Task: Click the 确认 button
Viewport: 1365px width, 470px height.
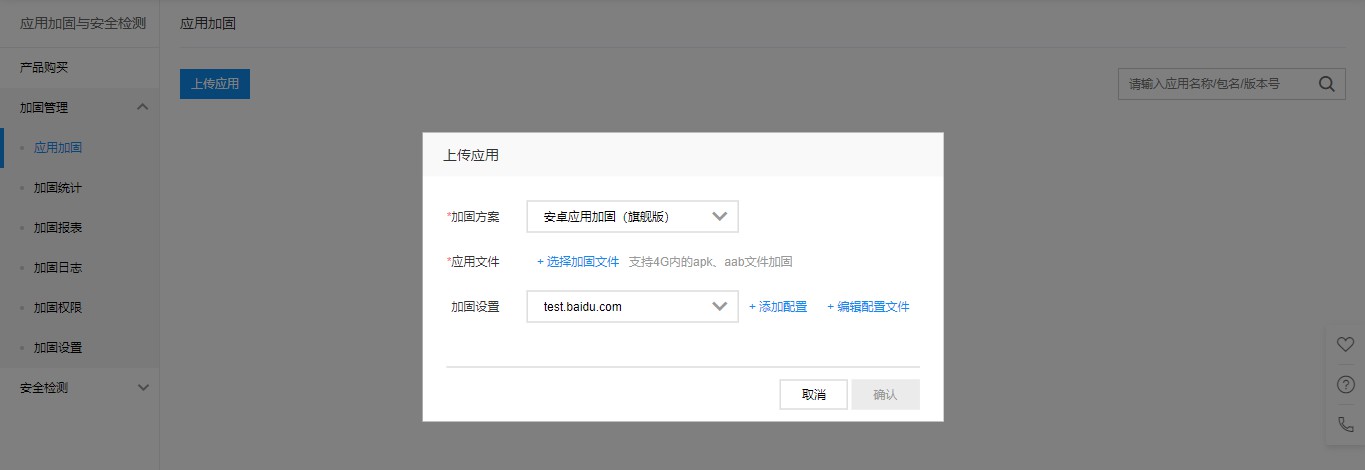Action: coord(885,394)
